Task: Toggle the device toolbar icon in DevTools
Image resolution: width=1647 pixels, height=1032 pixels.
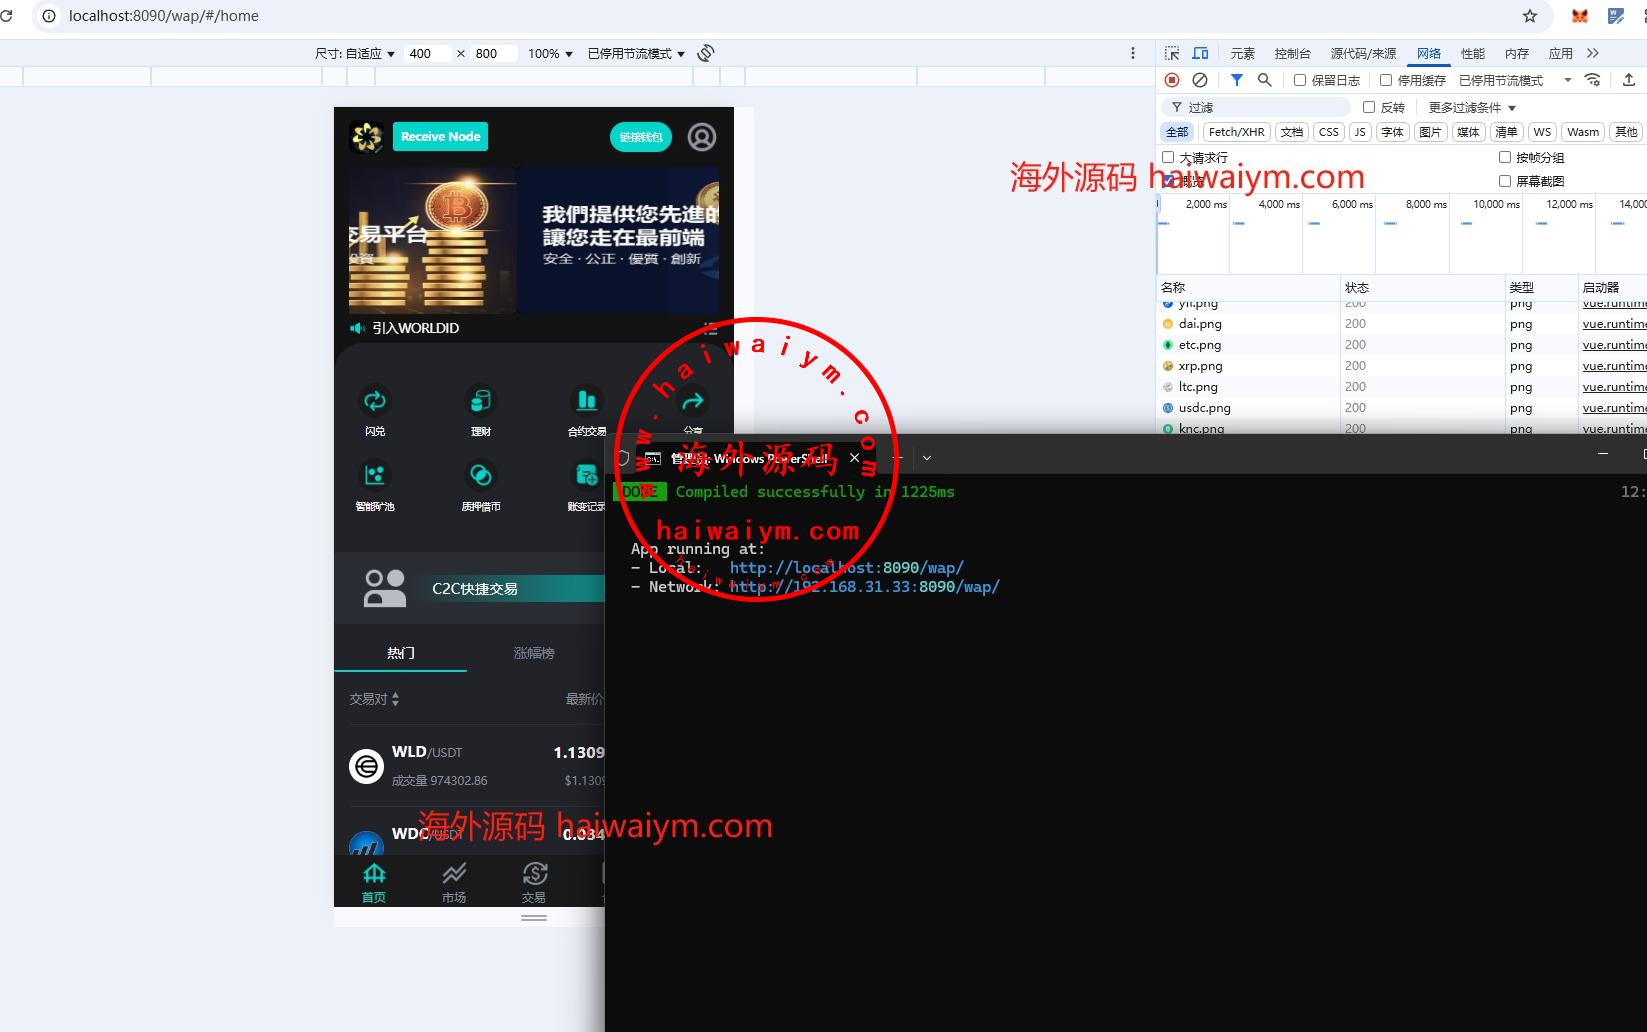Action: click(1200, 53)
